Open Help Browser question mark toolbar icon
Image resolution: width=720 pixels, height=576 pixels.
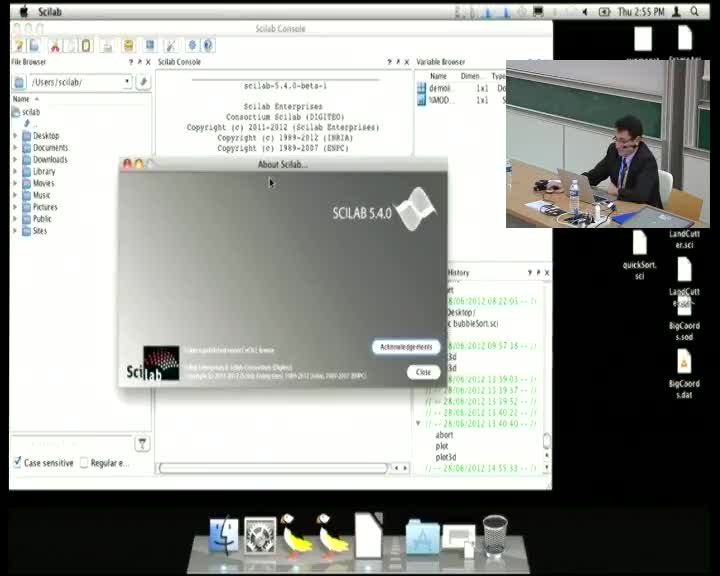click(x=208, y=45)
